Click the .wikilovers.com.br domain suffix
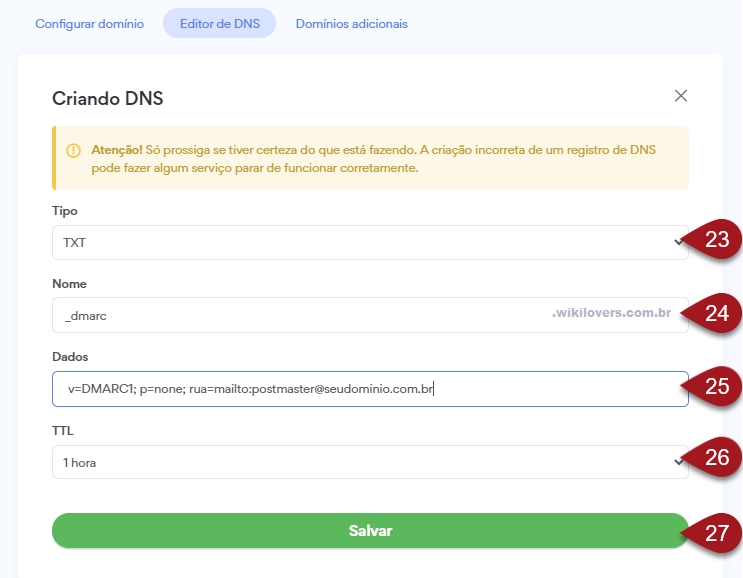Viewport: 743px width, 578px height. pos(611,313)
